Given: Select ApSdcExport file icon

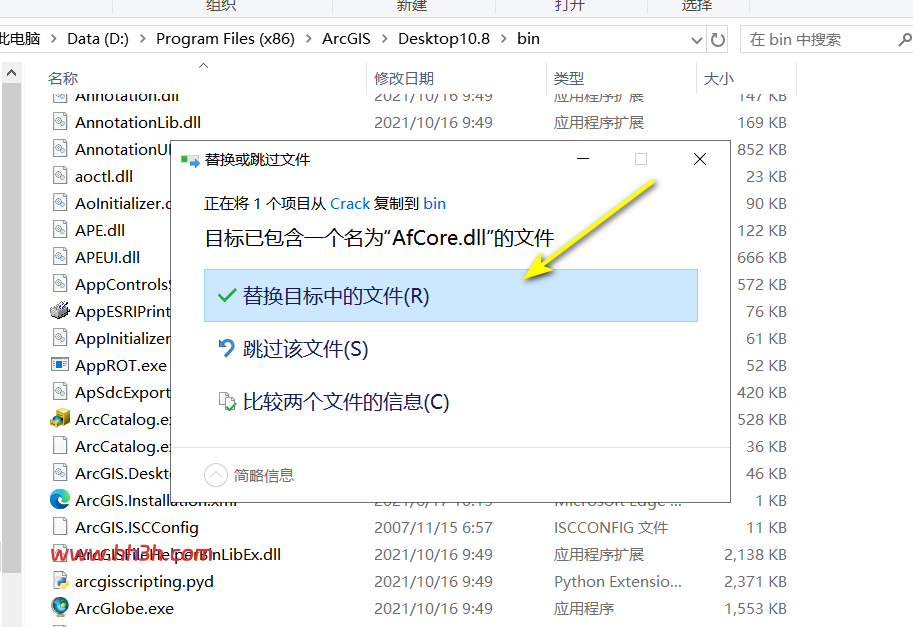Looking at the screenshot, I should click(60, 392).
